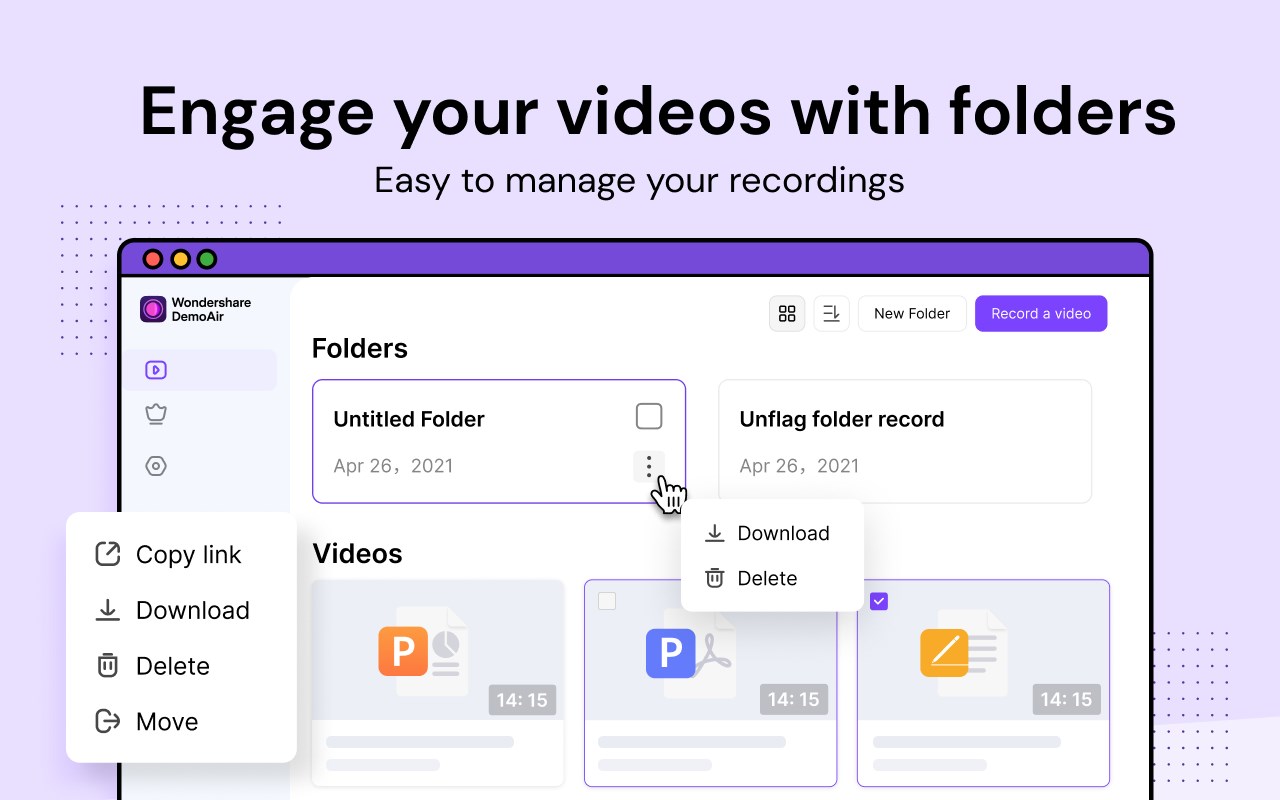Check the PDF presentation video checkbox

coord(607,601)
